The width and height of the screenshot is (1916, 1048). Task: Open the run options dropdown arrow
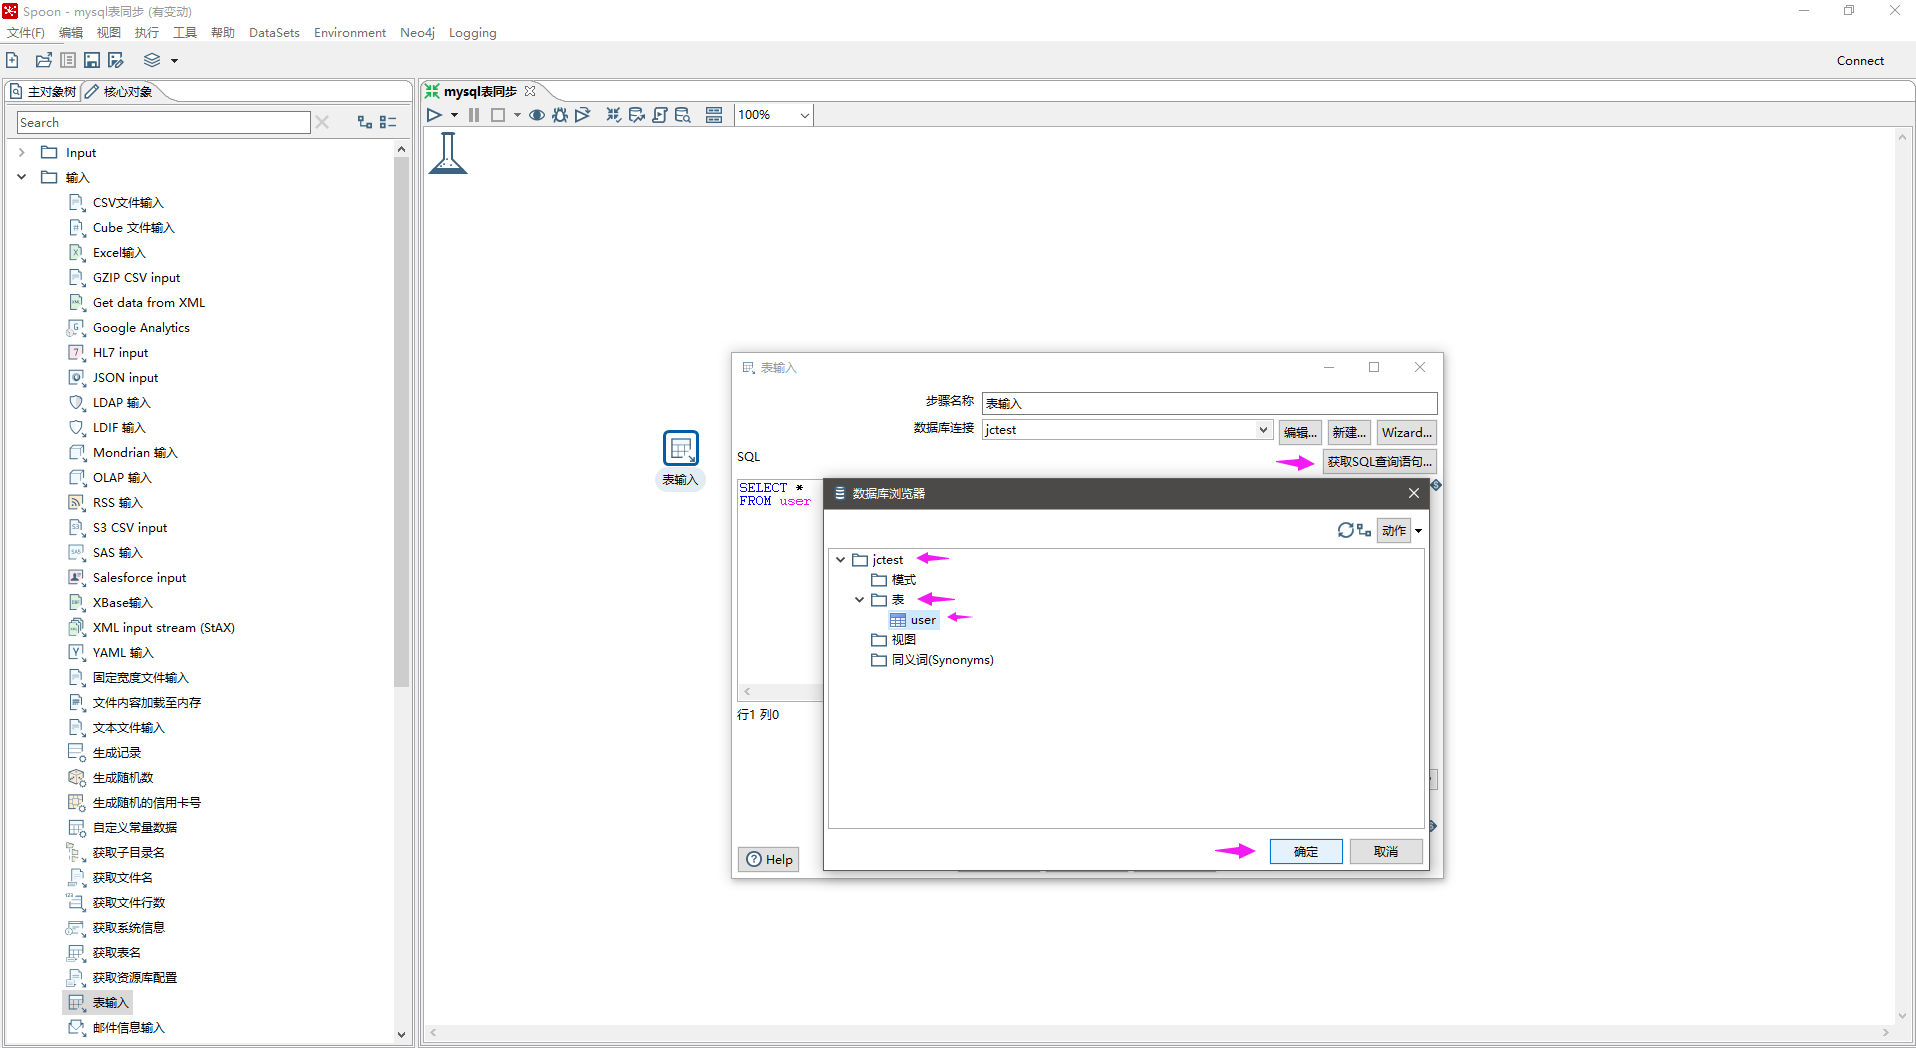click(x=454, y=115)
